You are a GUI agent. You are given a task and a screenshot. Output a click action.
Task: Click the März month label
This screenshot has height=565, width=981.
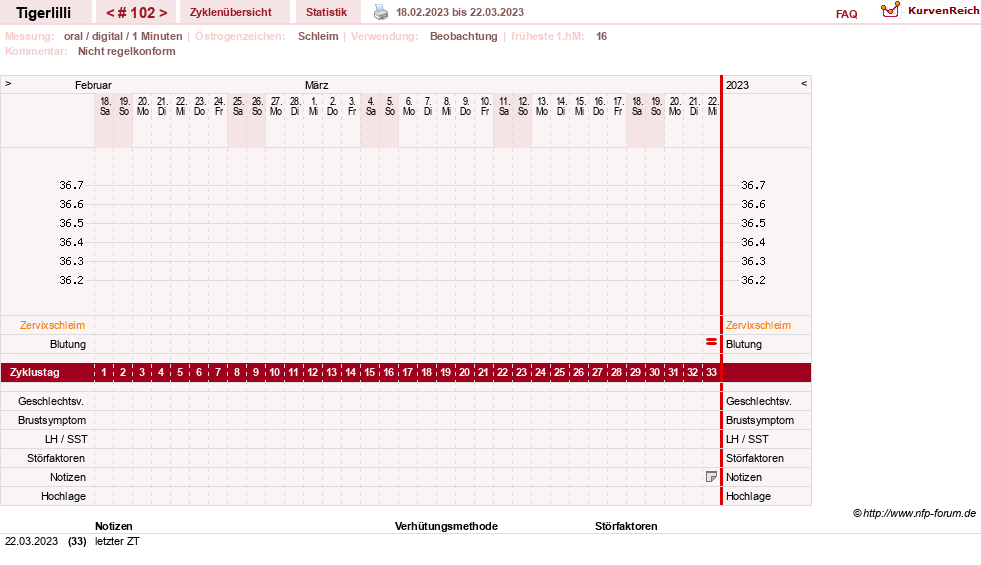(317, 85)
